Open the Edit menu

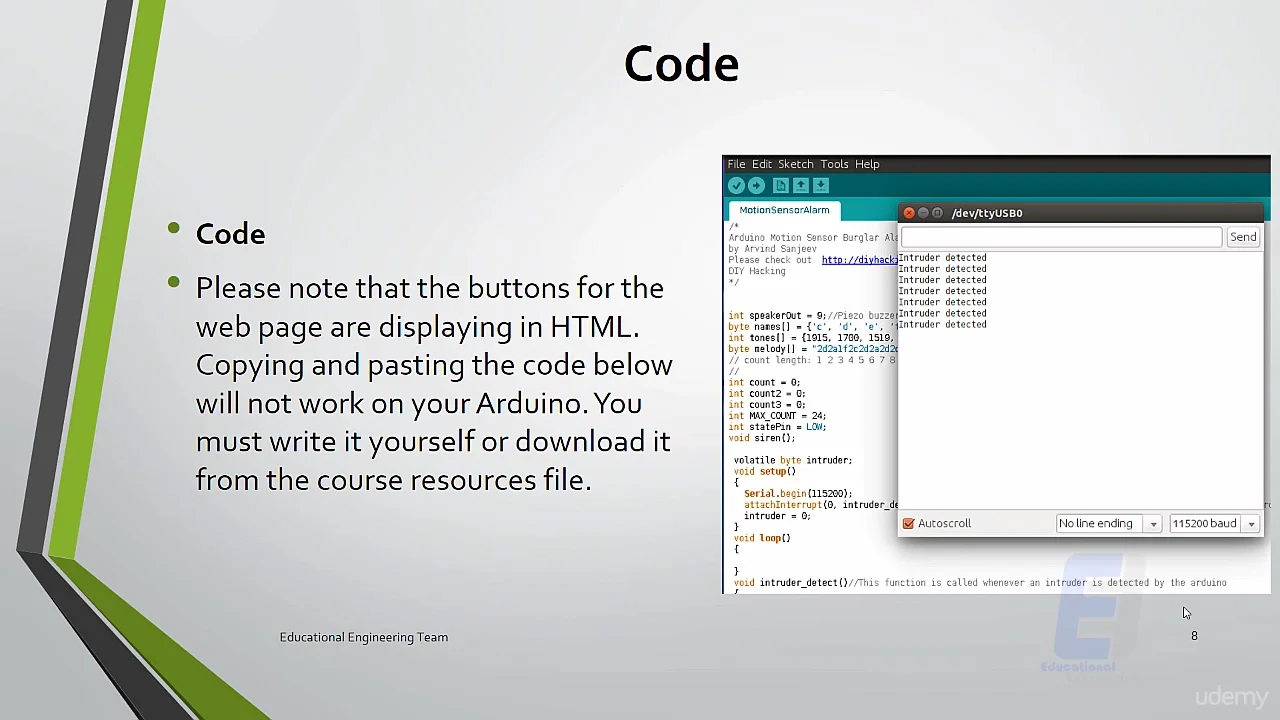(x=762, y=164)
